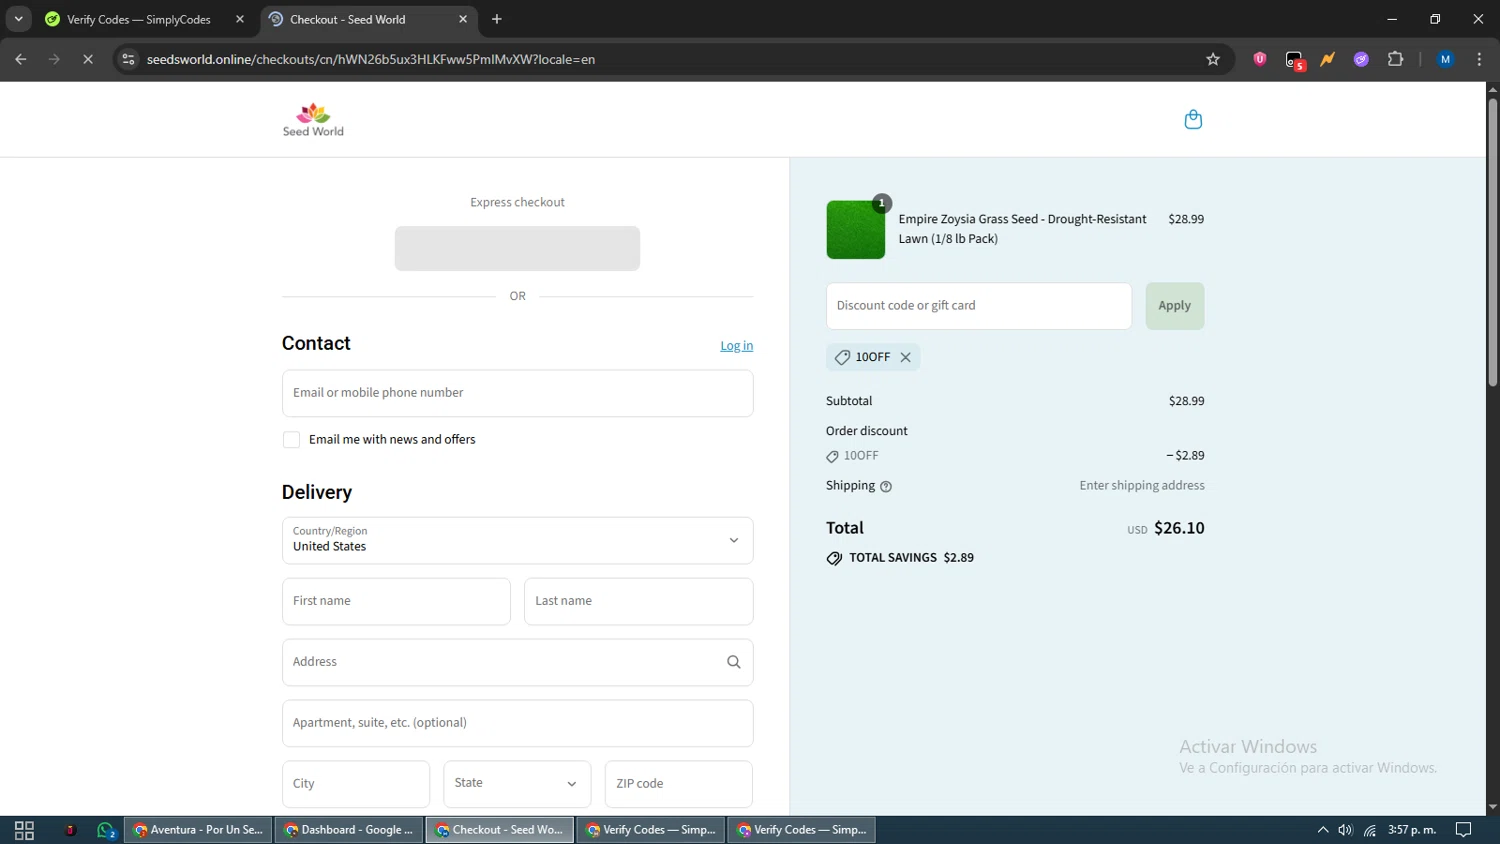Image resolution: width=1500 pixels, height=844 pixels.
Task: Click the shipping info question mark icon
Action: pyautogui.click(x=886, y=487)
